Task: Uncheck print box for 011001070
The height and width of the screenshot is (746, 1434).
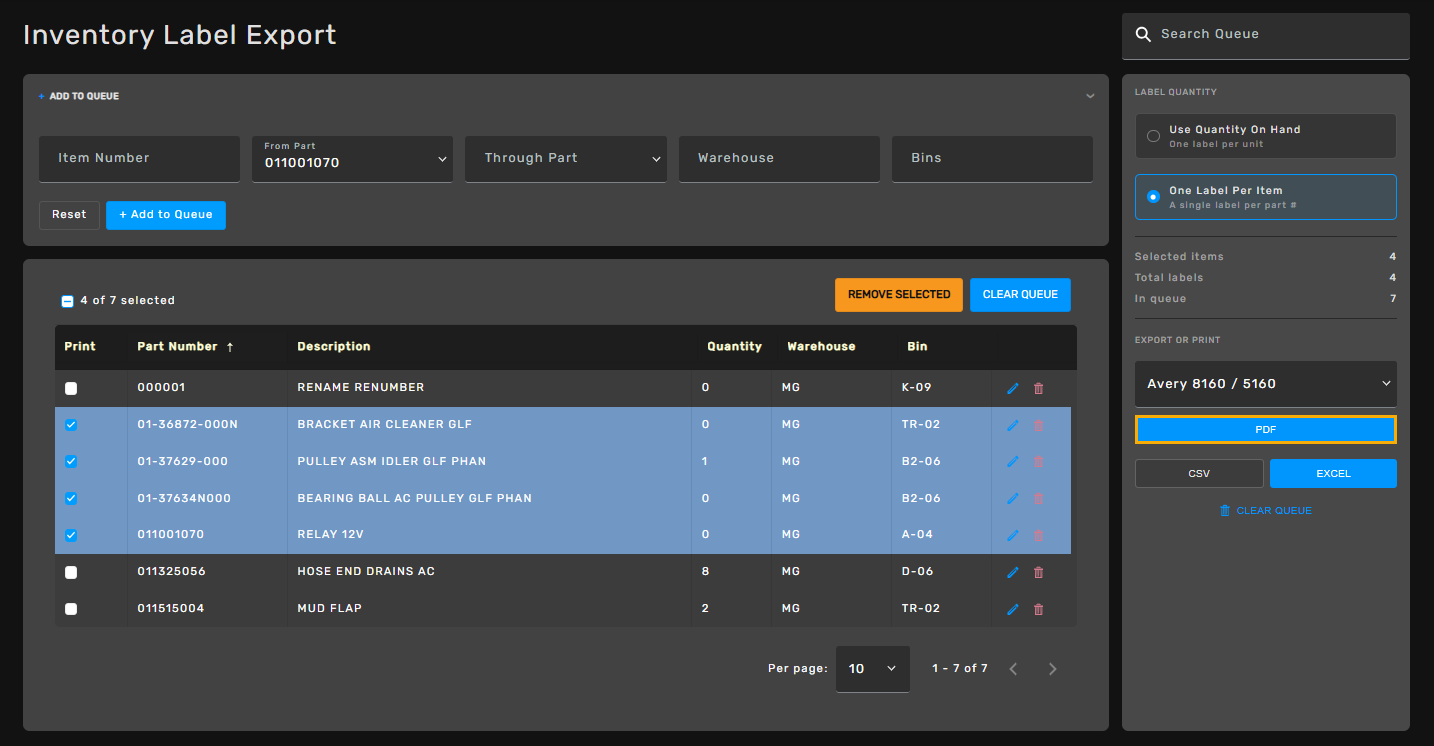Action: pos(71,535)
